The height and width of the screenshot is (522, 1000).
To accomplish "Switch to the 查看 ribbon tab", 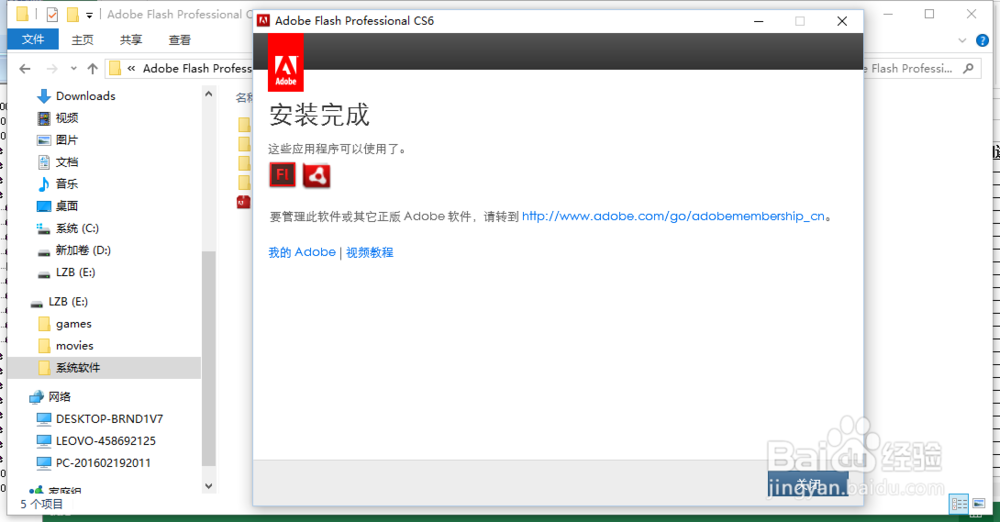I will 179,40.
